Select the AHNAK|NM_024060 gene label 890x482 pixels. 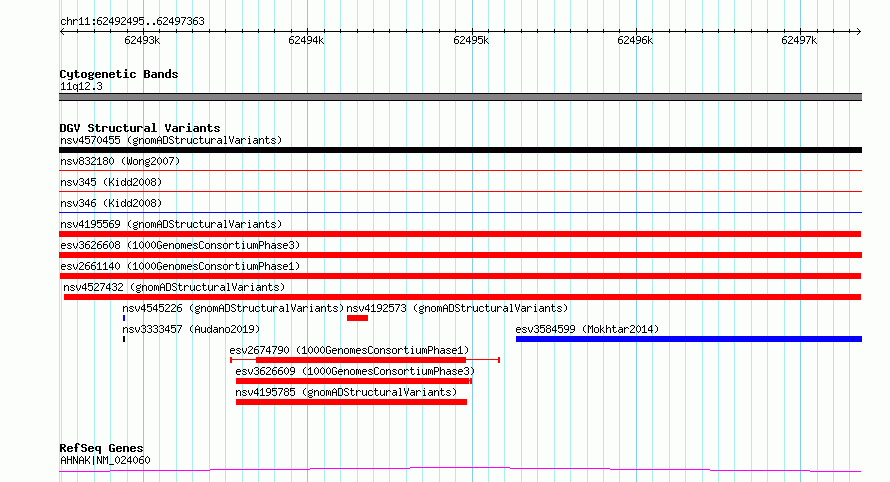(105, 460)
